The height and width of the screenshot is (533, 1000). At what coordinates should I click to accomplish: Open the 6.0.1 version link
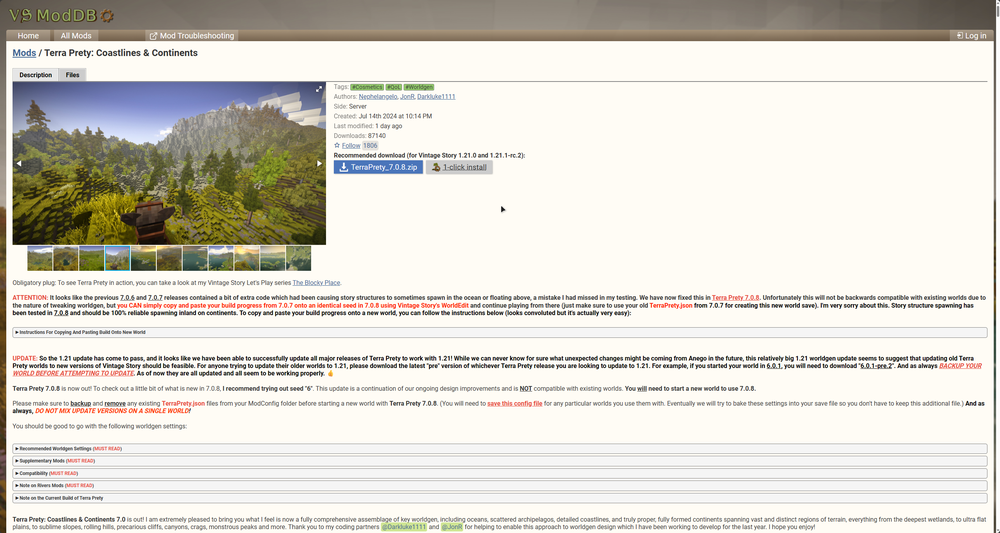click(774, 366)
